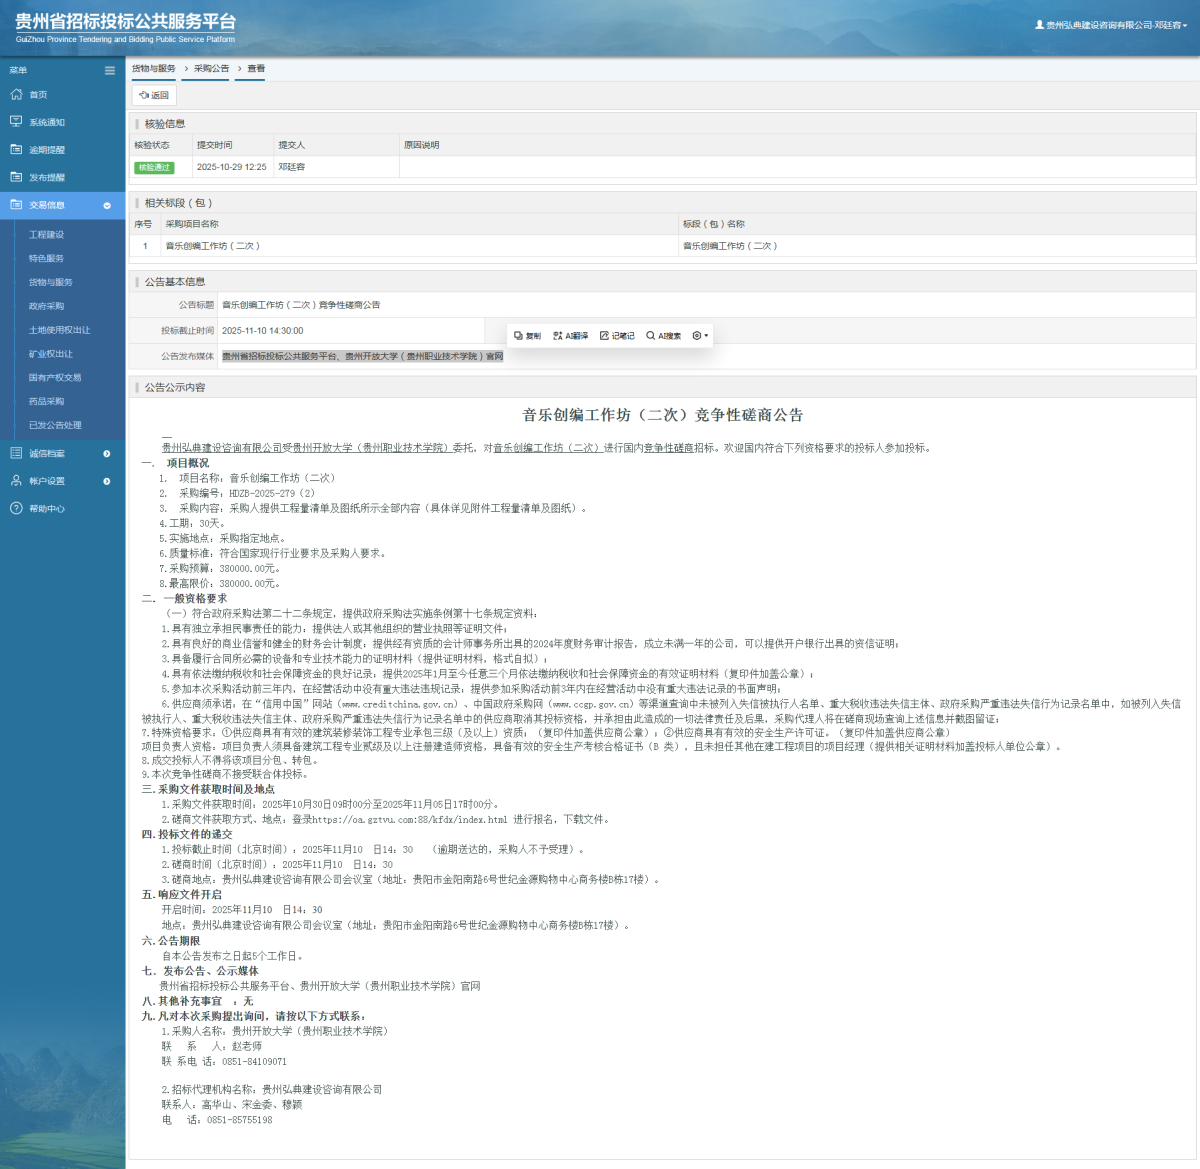The height and width of the screenshot is (1169, 1200).
Task: Click the 货物与服务 breadcrumb link
Action: pyautogui.click(x=154, y=69)
